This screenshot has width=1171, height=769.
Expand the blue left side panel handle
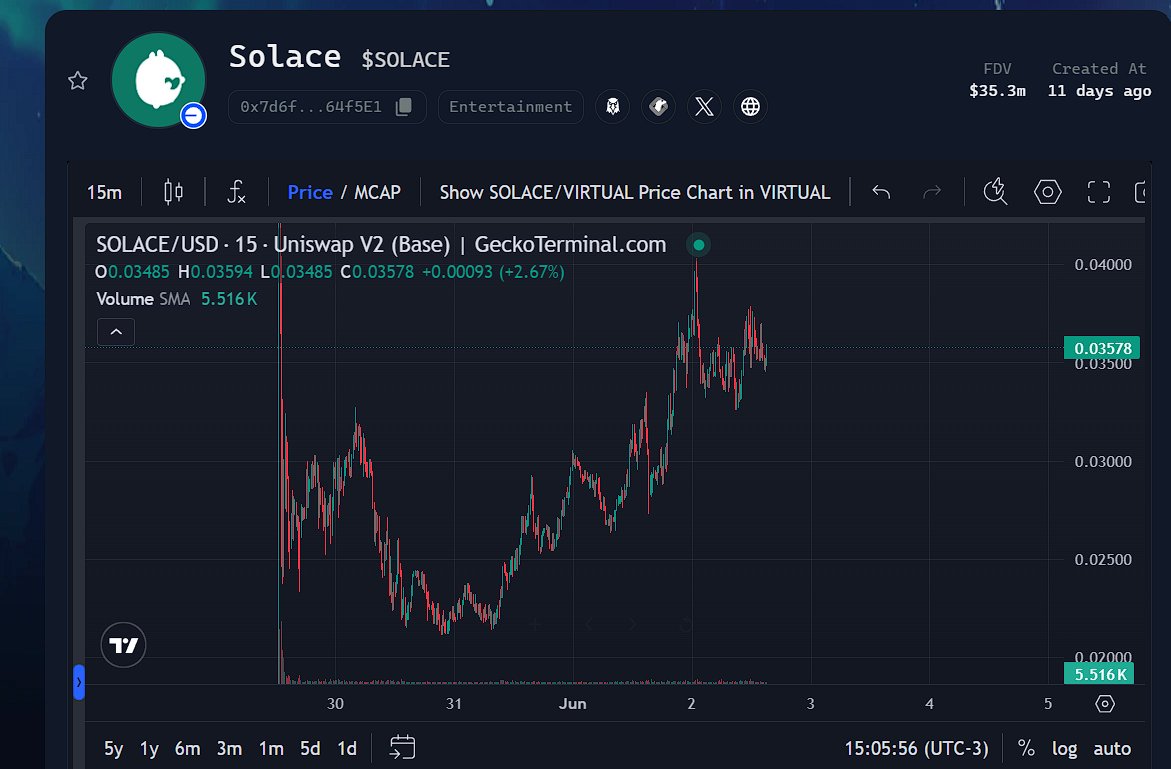pyautogui.click(x=78, y=682)
